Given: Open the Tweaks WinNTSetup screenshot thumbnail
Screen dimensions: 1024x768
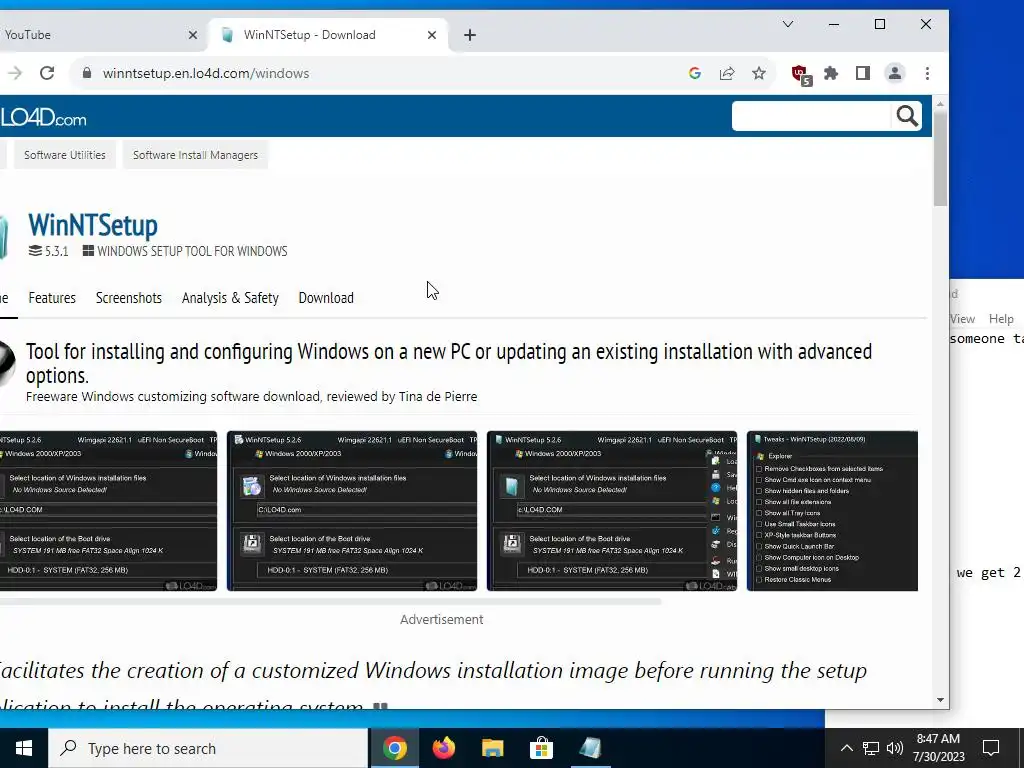Looking at the screenshot, I should point(832,511).
